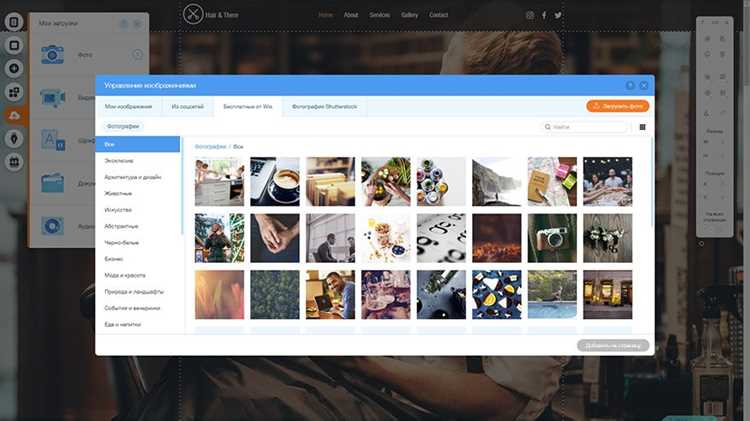Open the Фотографии Shutterstock tab
Screen dimensions: 750x421
pyautogui.click(x=324, y=107)
